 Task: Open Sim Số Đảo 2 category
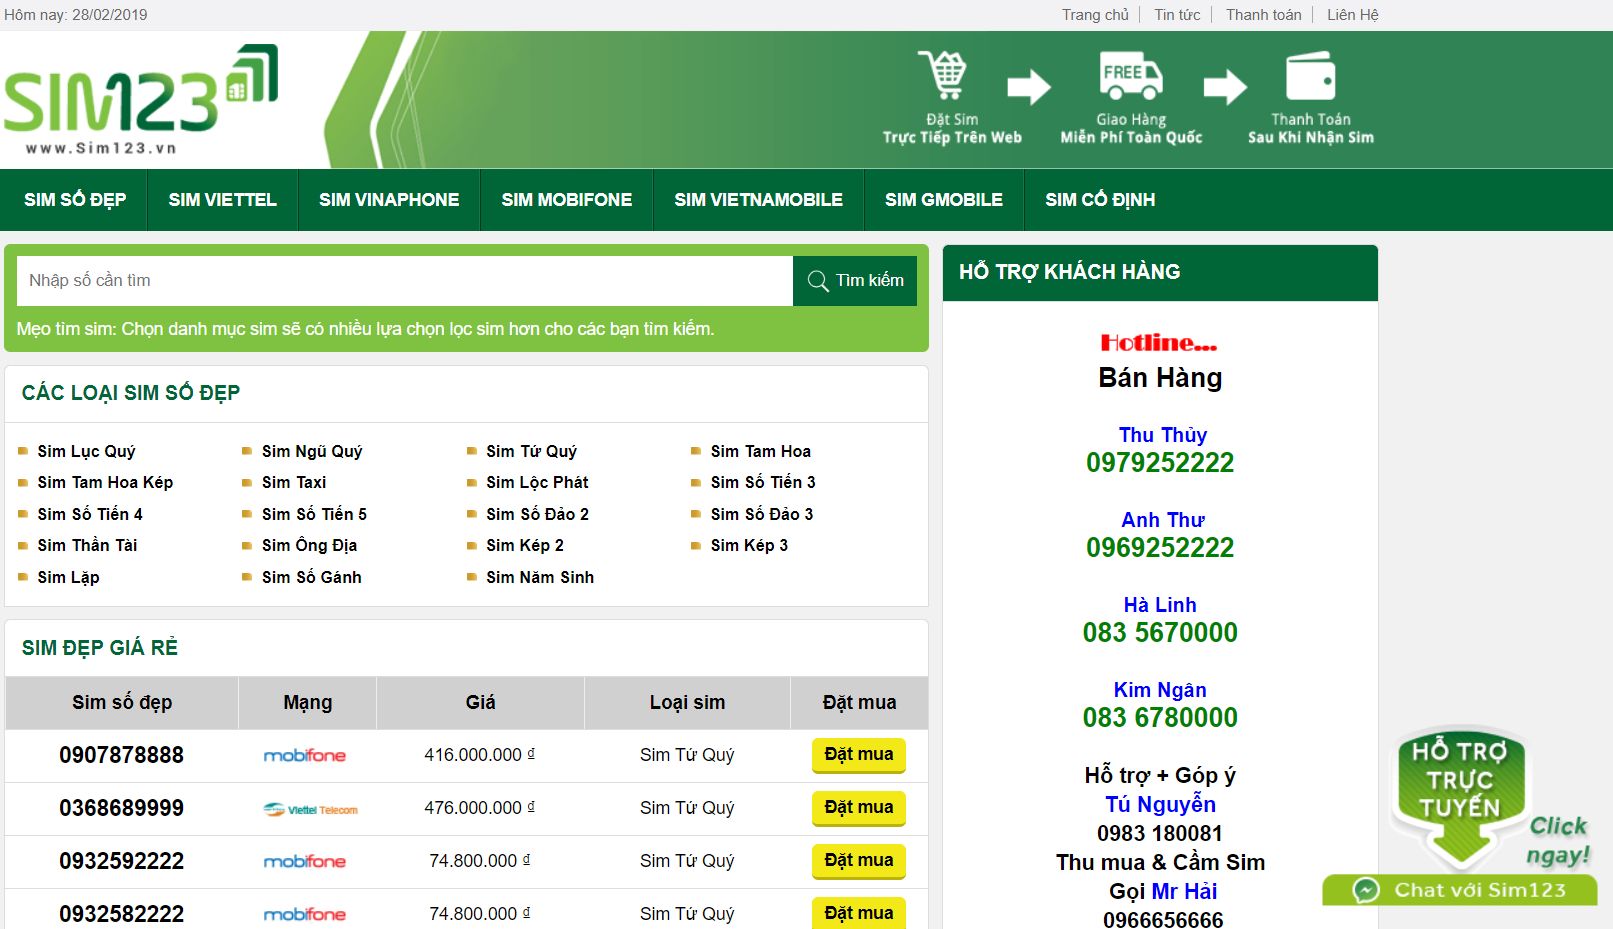537,515
